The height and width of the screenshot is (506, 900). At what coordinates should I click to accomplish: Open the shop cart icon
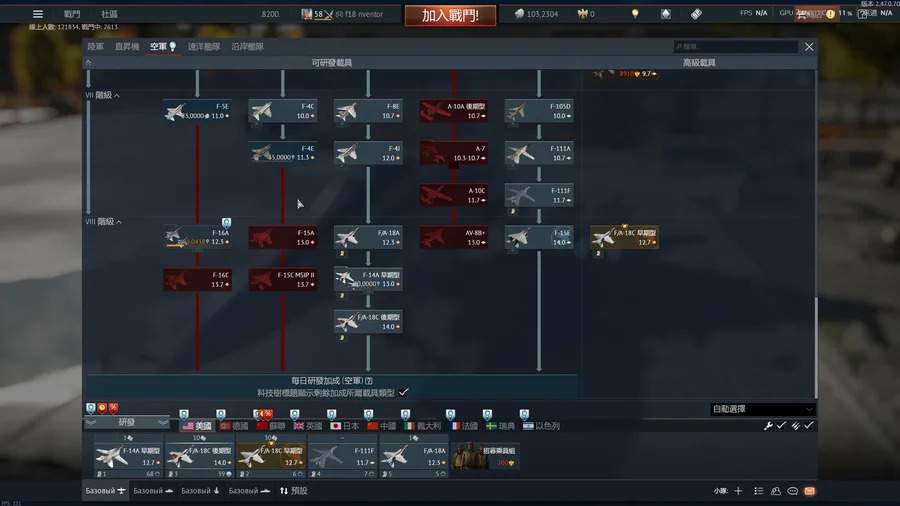pyautogui.click(x=802, y=14)
